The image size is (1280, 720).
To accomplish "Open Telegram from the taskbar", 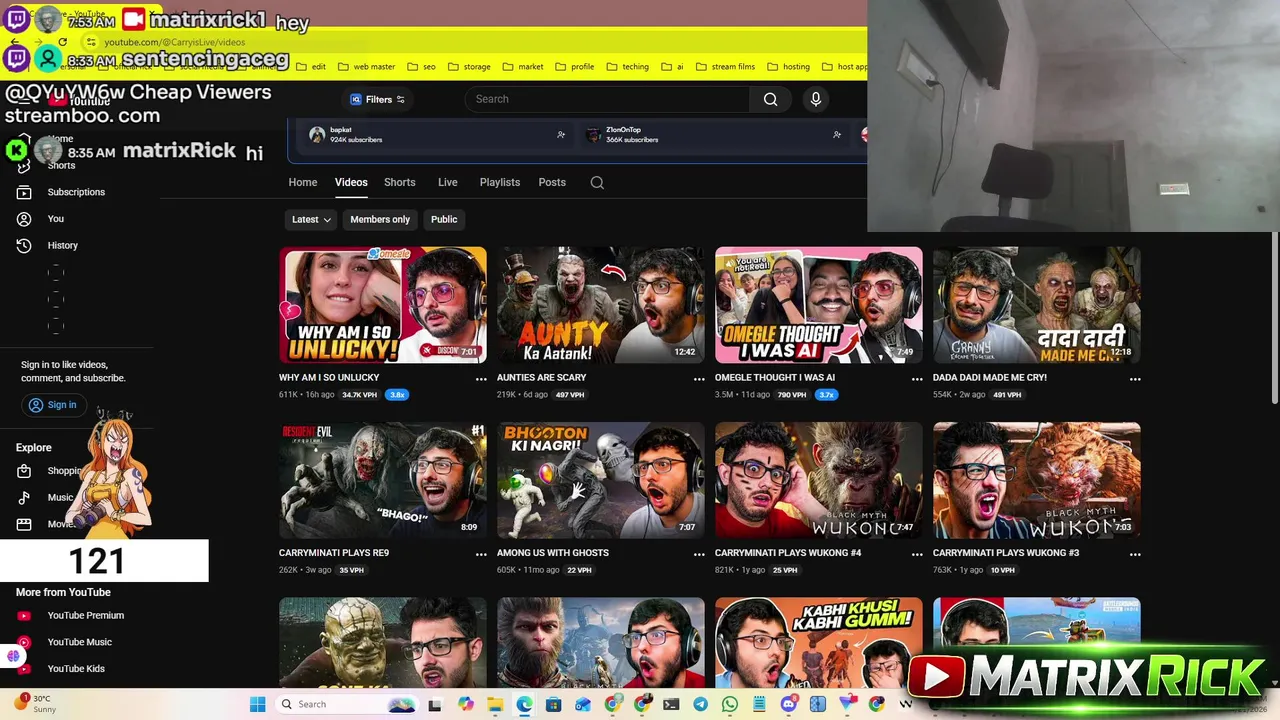I will [700, 704].
